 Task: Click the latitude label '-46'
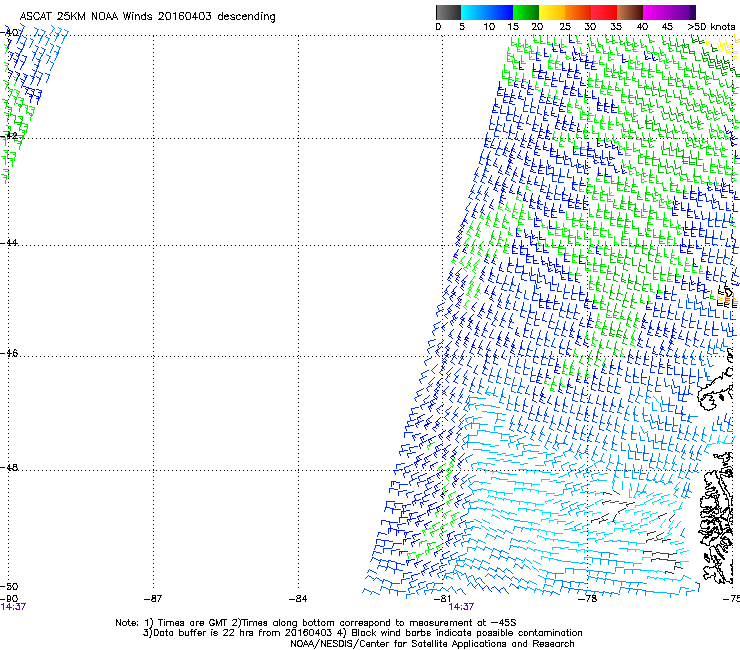tap(9, 353)
